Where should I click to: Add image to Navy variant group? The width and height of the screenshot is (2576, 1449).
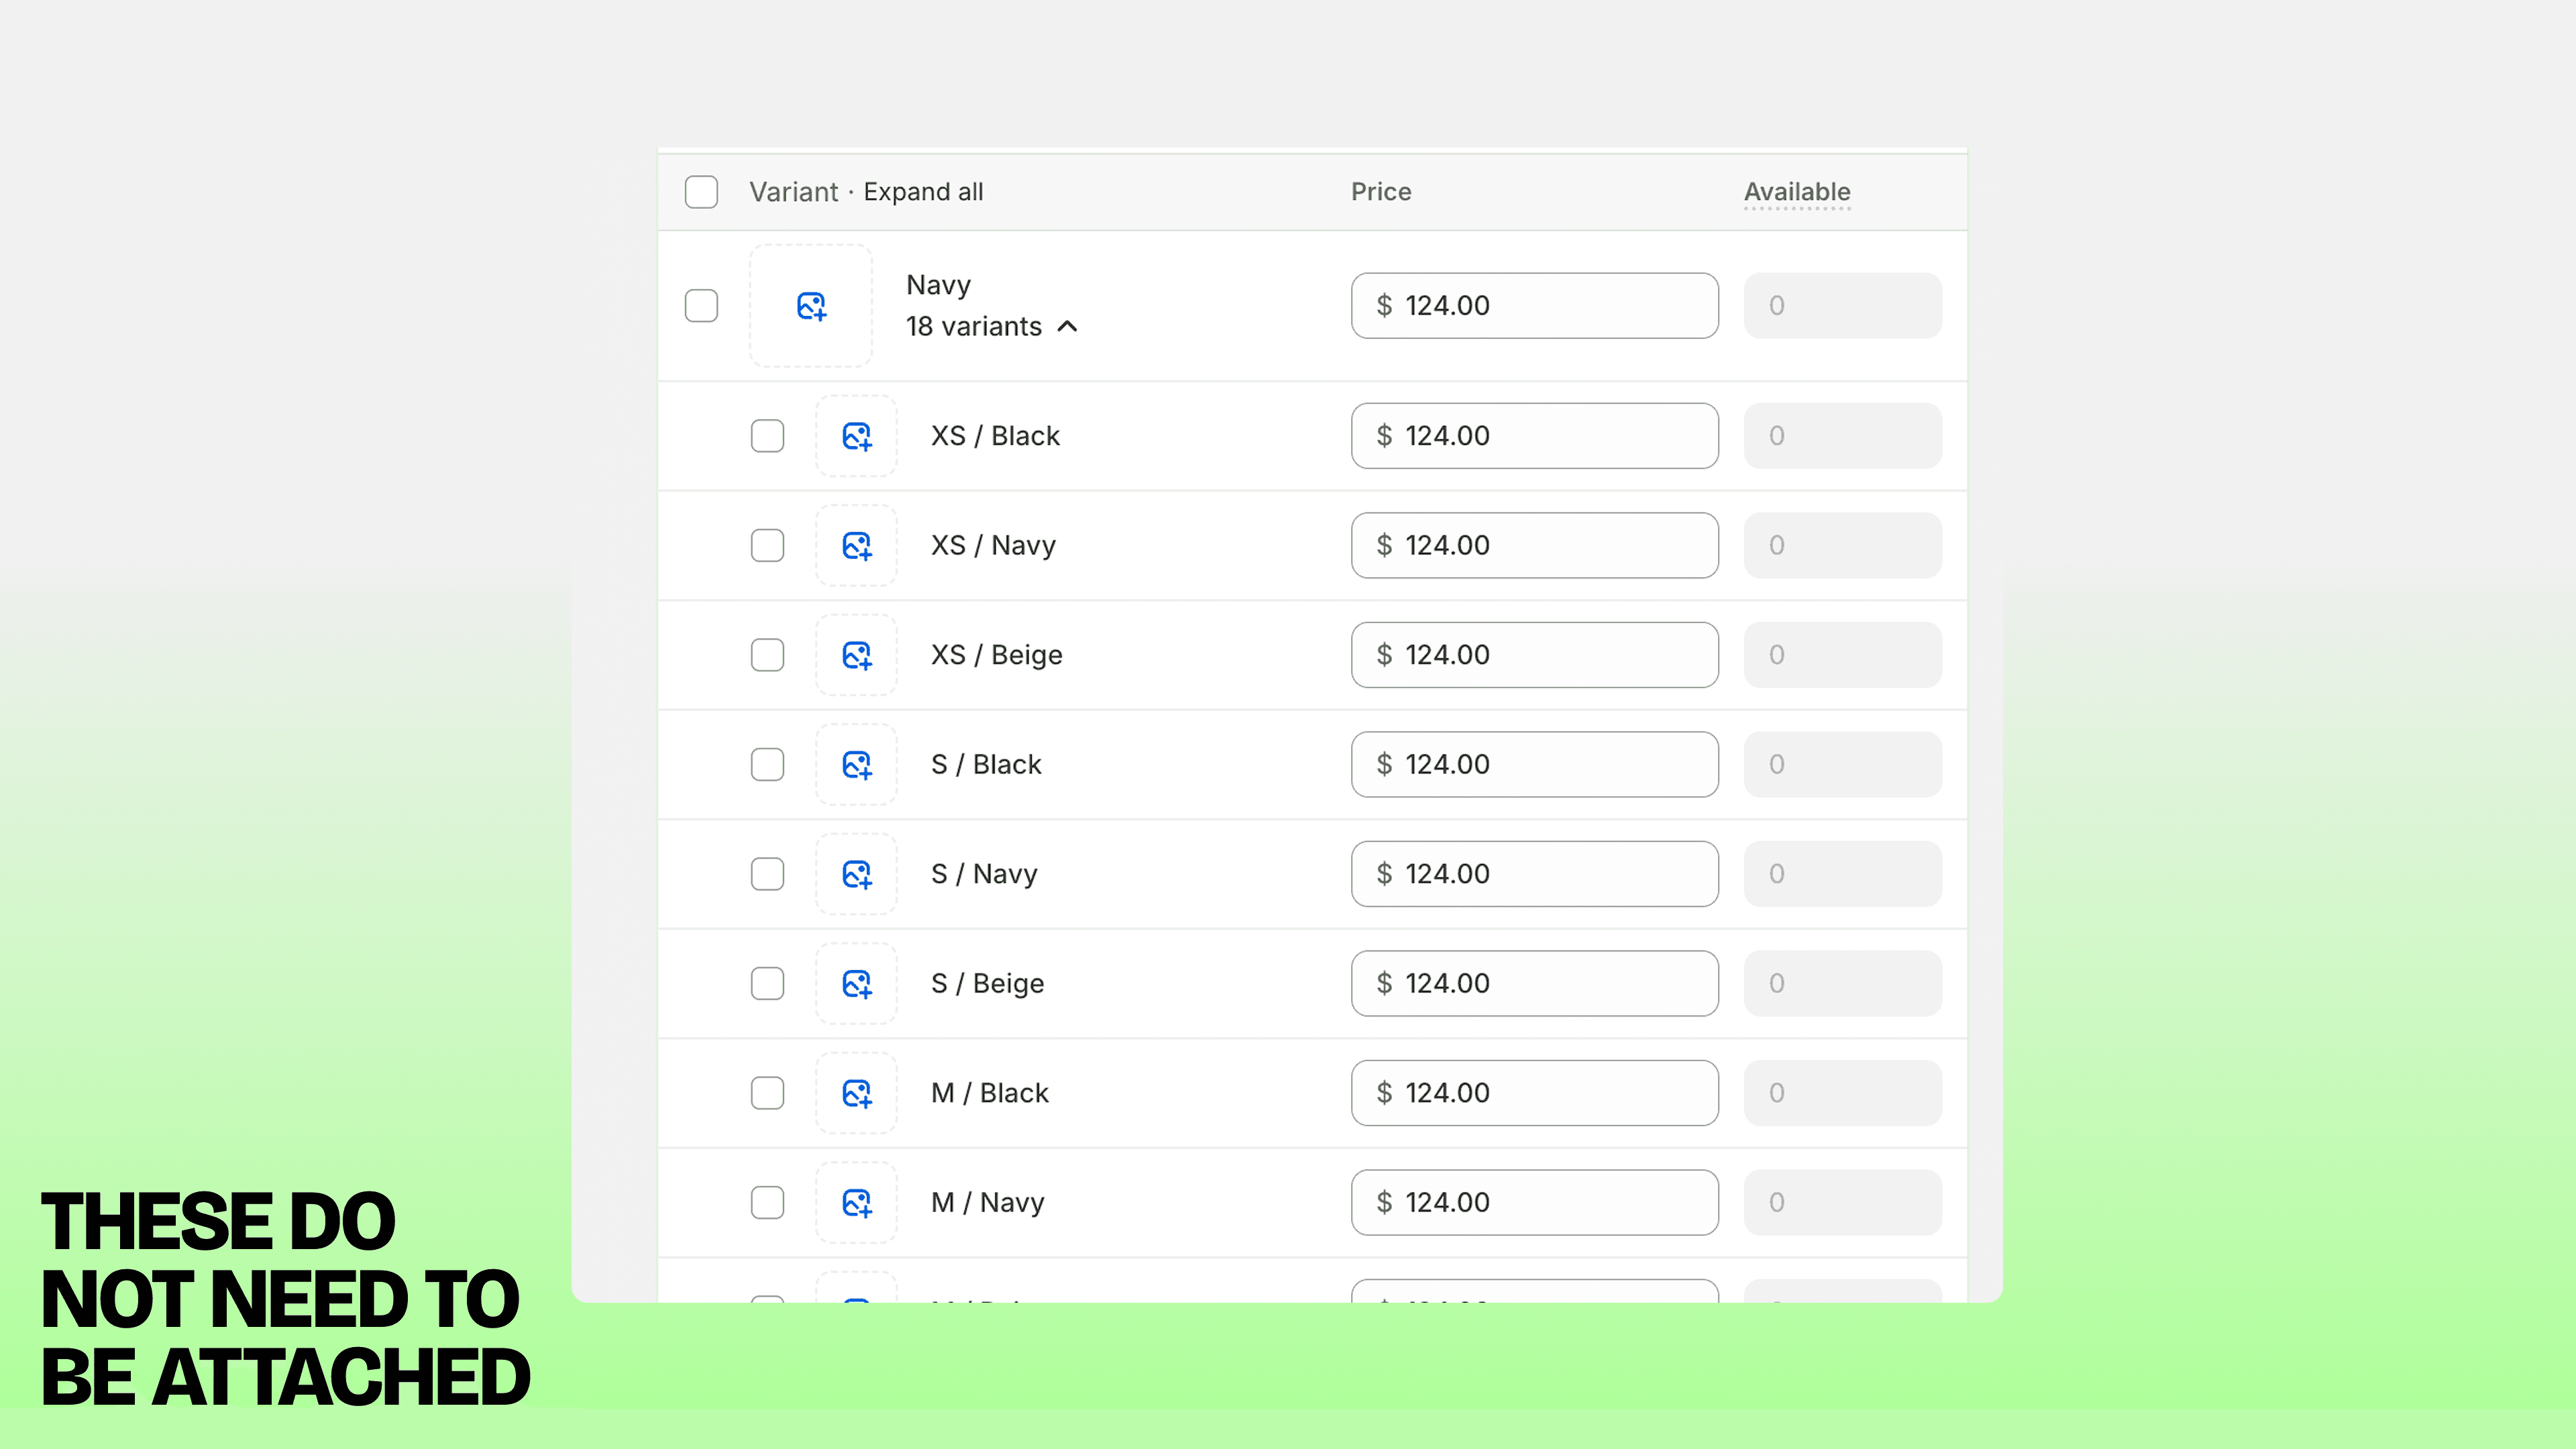pos(811,306)
